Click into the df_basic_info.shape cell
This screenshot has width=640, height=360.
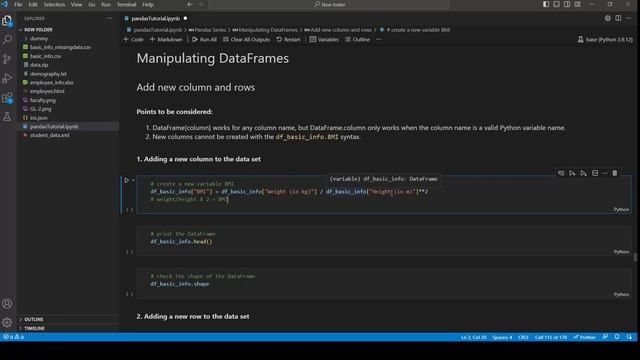click(x=384, y=284)
